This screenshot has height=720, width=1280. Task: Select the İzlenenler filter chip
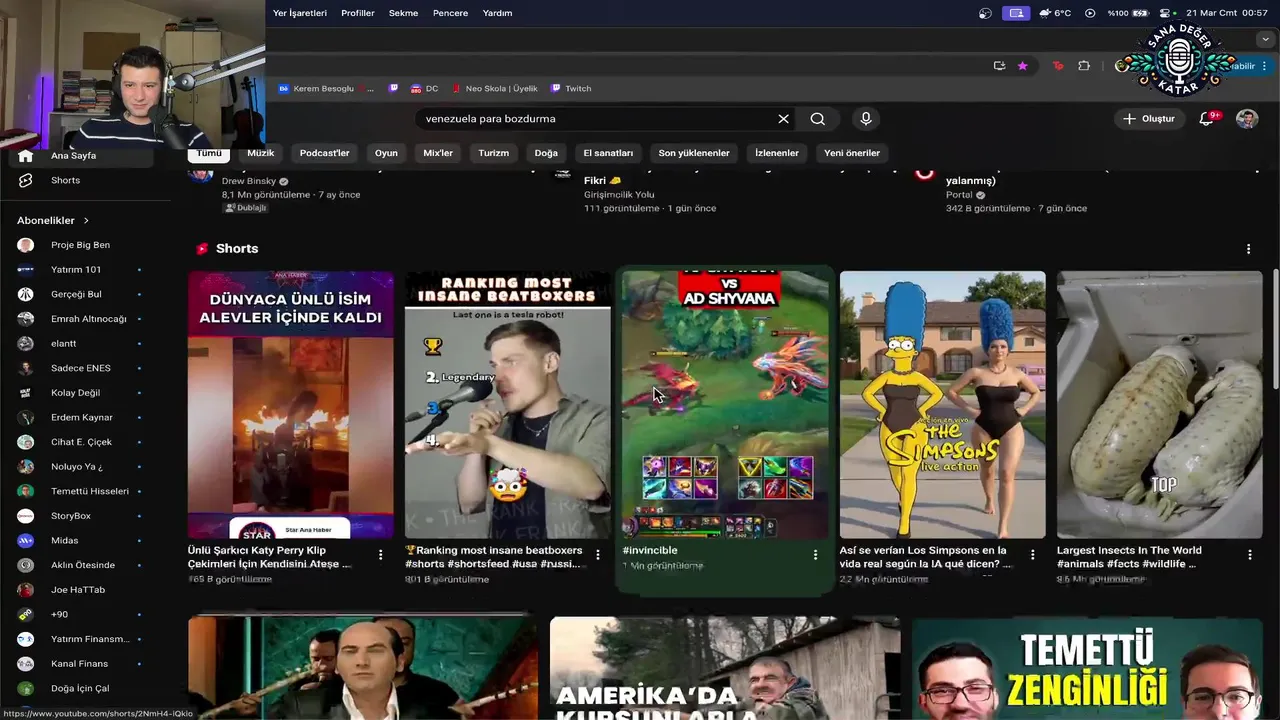point(777,153)
